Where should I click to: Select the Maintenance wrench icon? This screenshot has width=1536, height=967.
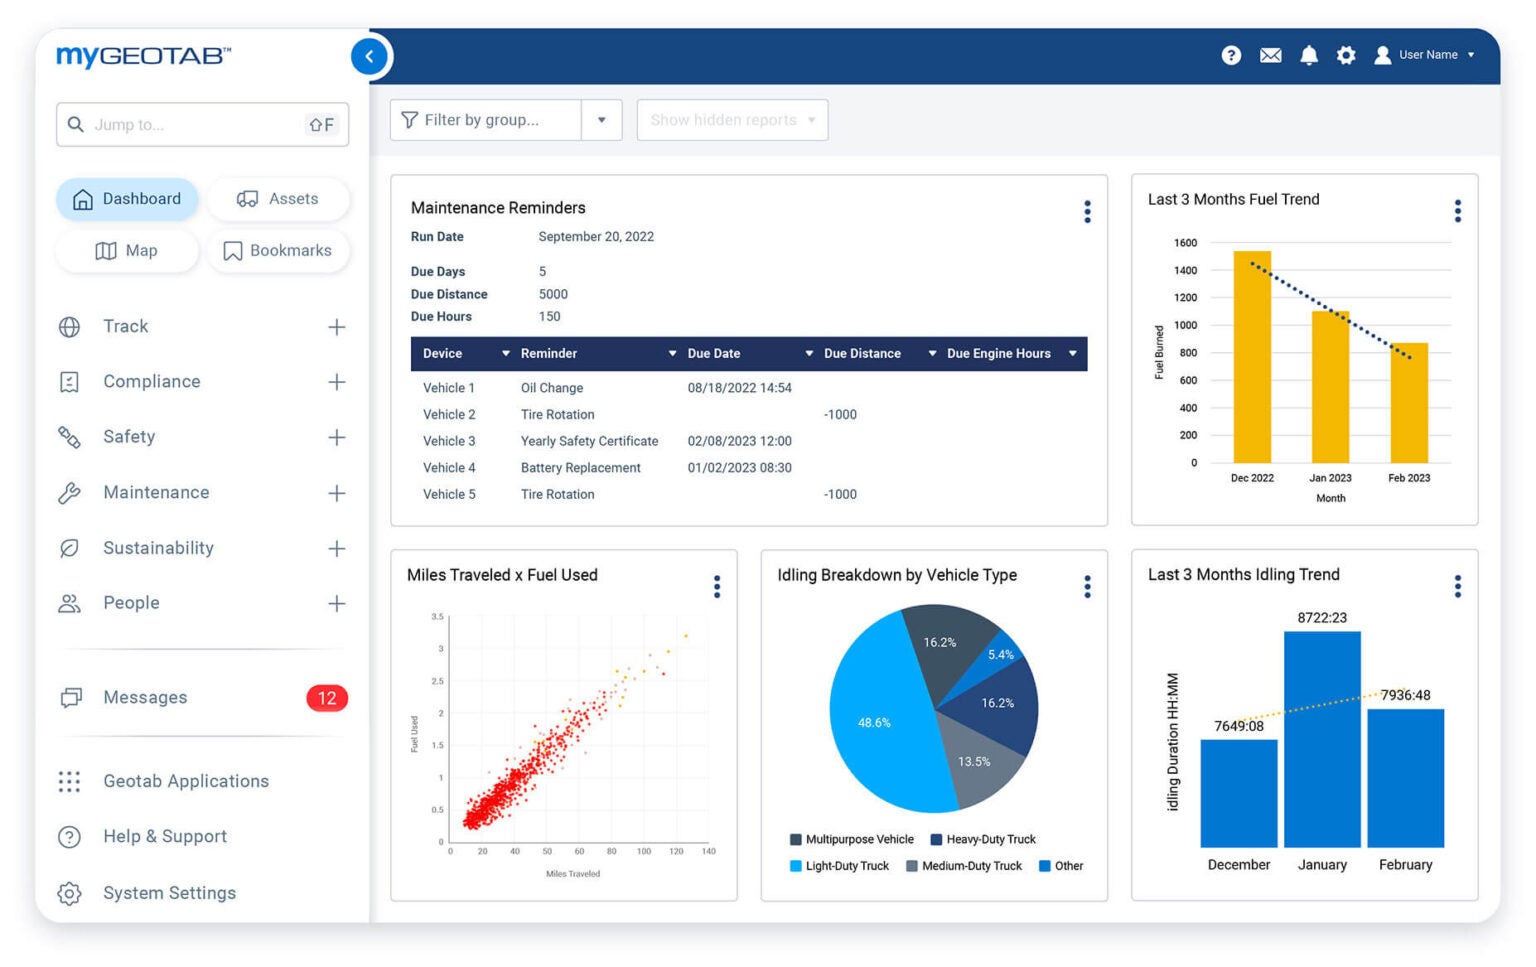pyautogui.click(x=69, y=492)
